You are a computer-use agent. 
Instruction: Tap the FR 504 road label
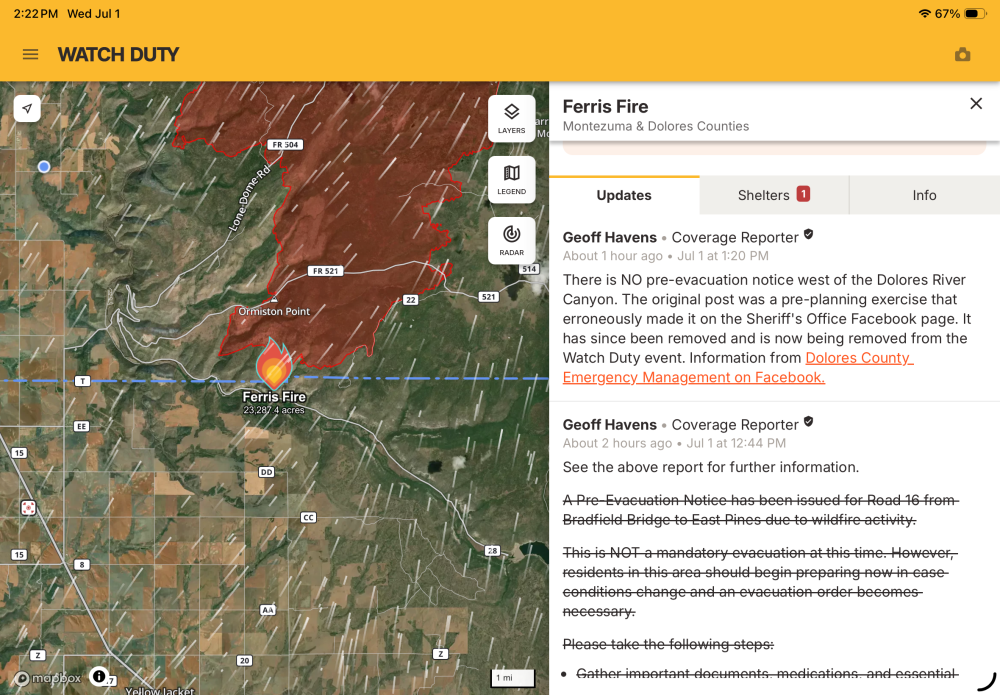(x=285, y=145)
